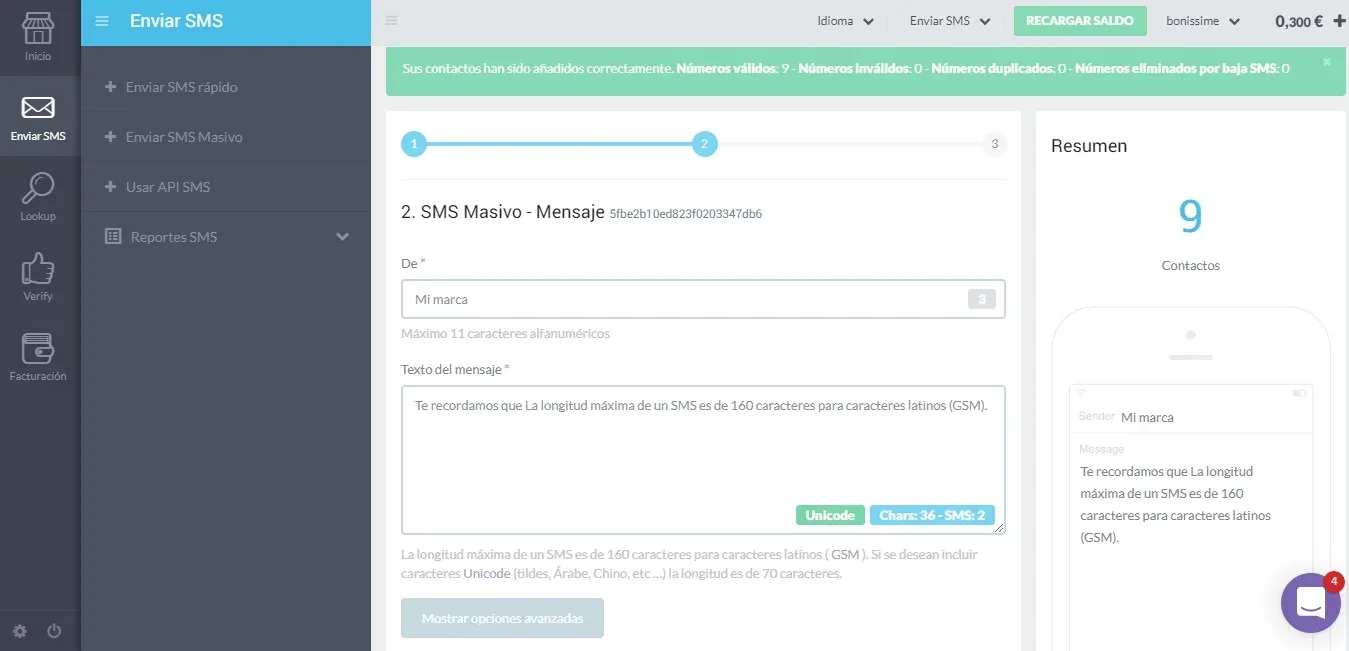This screenshot has width=1349, height=651.
Task: Click the Chars: 36 - SMS: 2 counter
Action: click(x=932, y=515)
